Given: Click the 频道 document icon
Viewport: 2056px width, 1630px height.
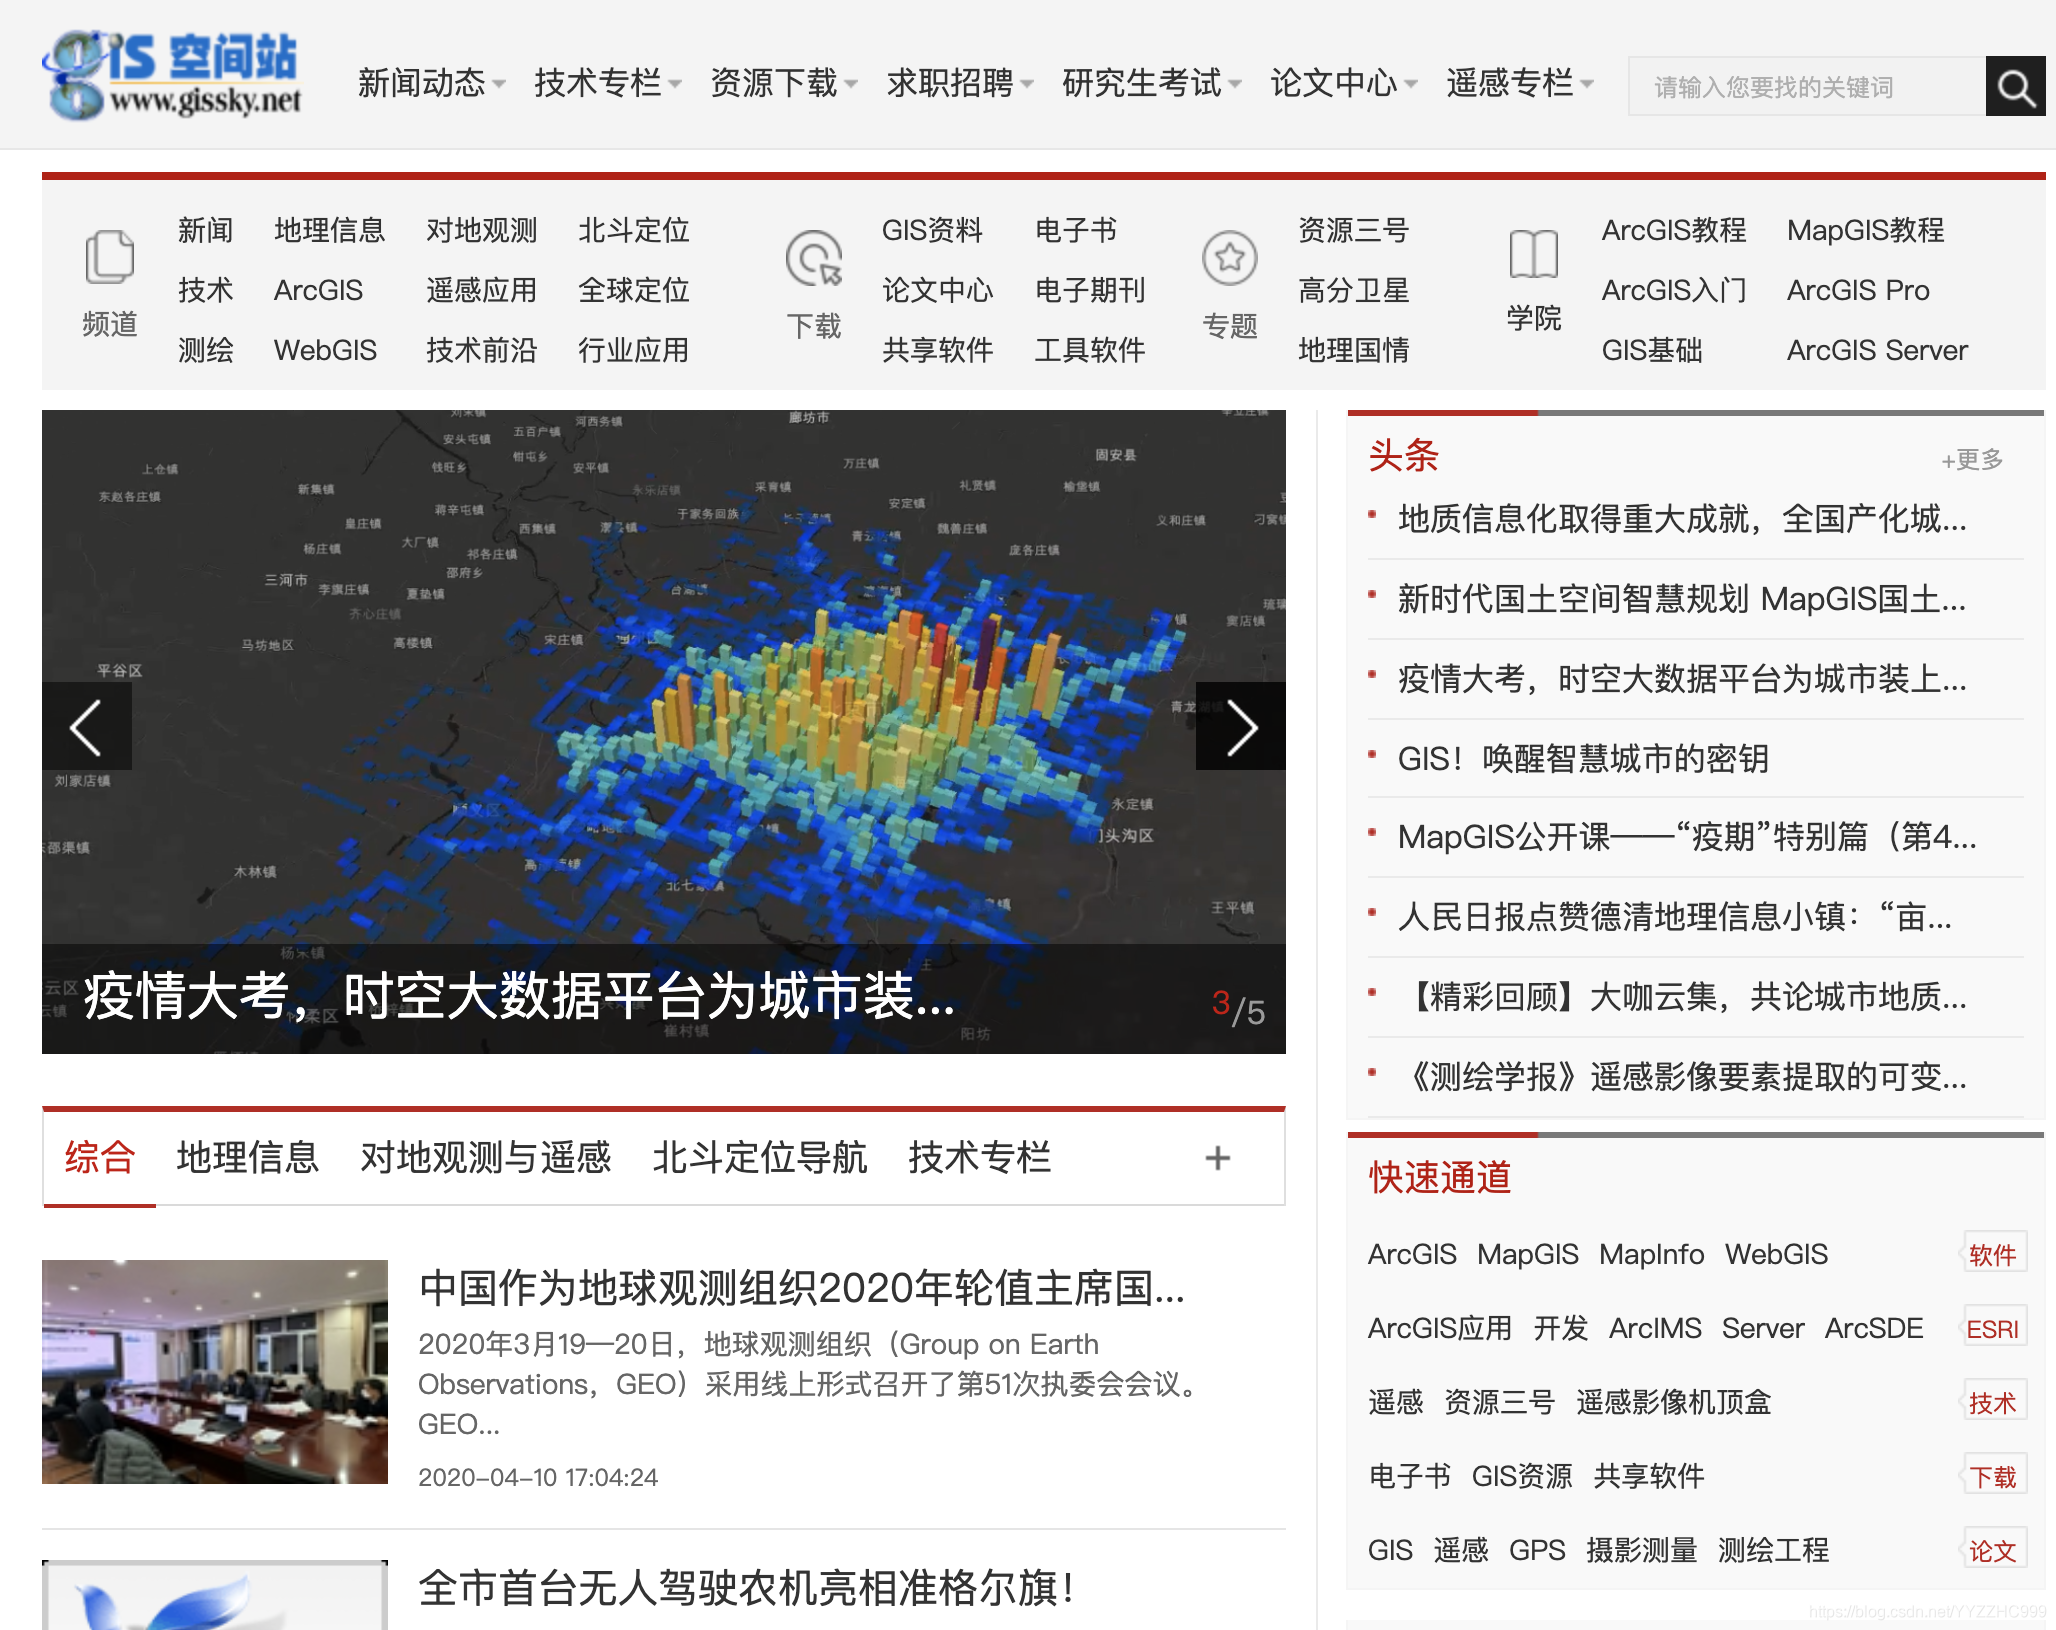Looking at the screenshot, I should tap(109, 257).
